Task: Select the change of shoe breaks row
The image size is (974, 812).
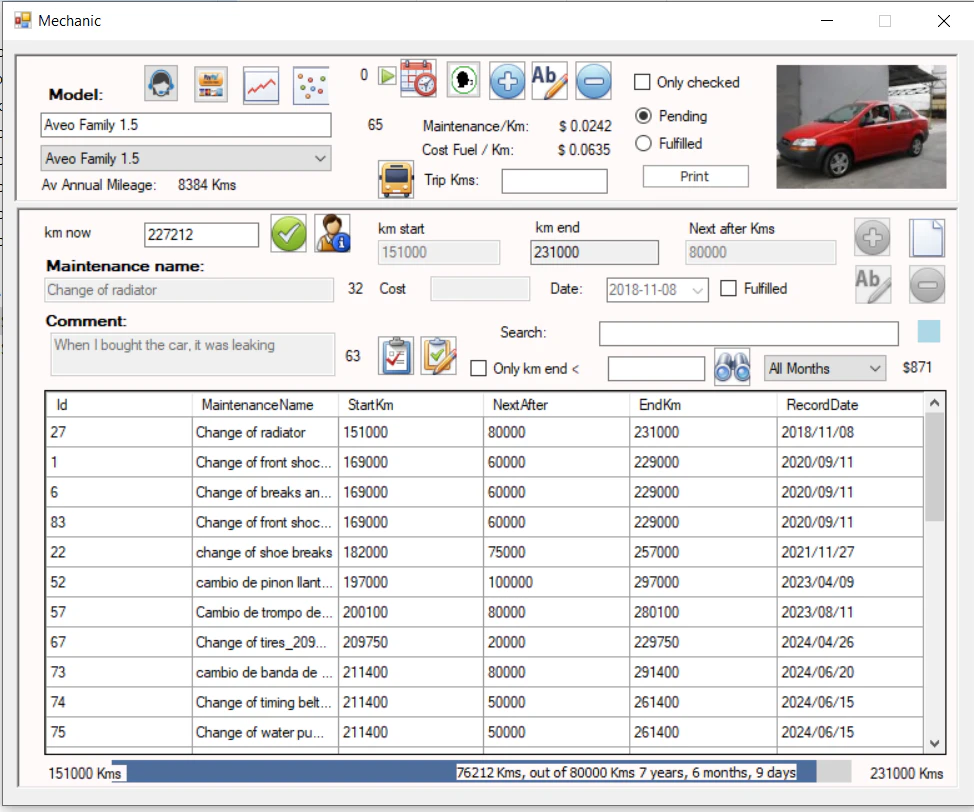Action: pos(485,552)
